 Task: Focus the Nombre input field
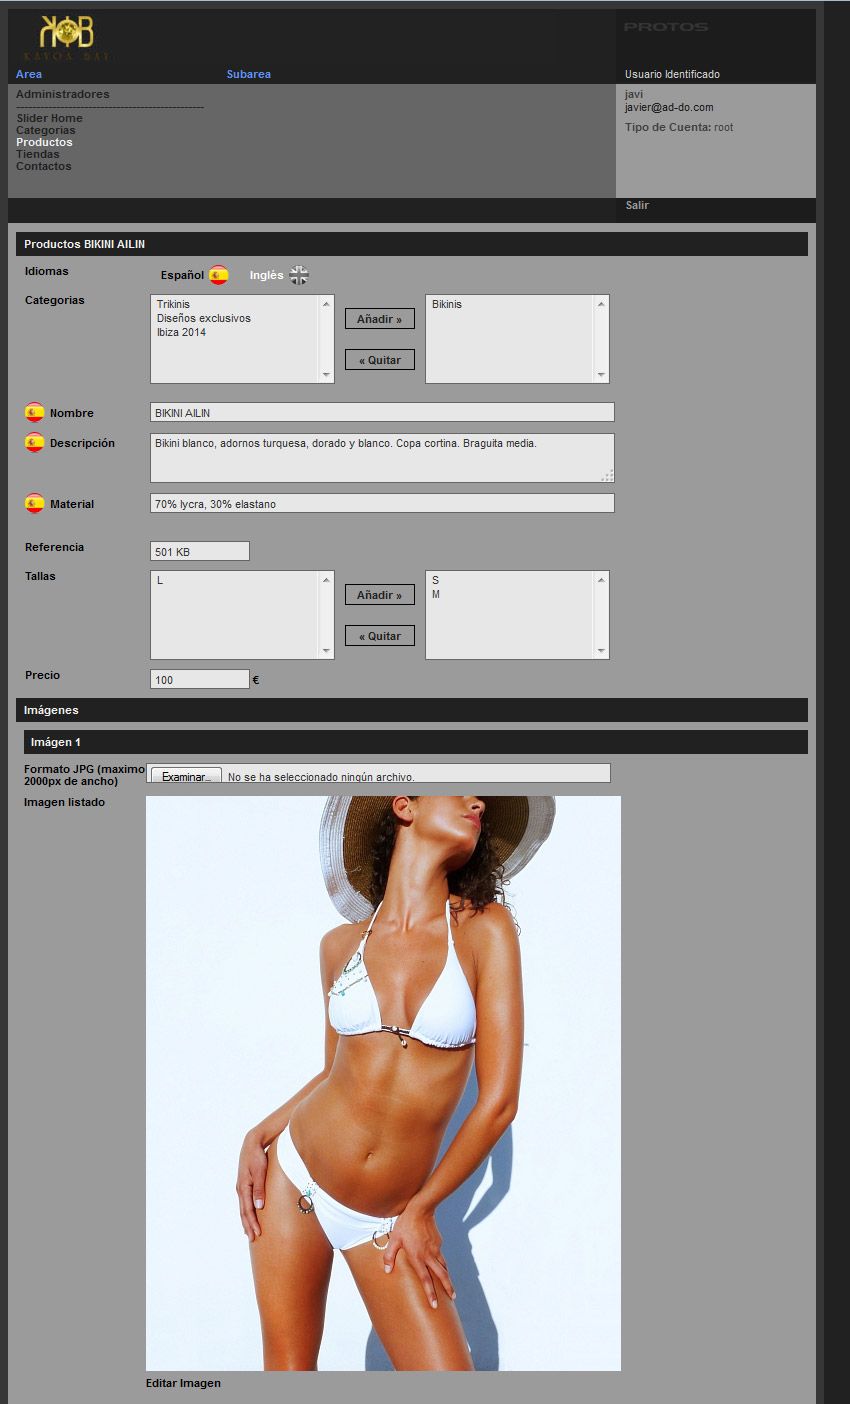click(382, 412)
